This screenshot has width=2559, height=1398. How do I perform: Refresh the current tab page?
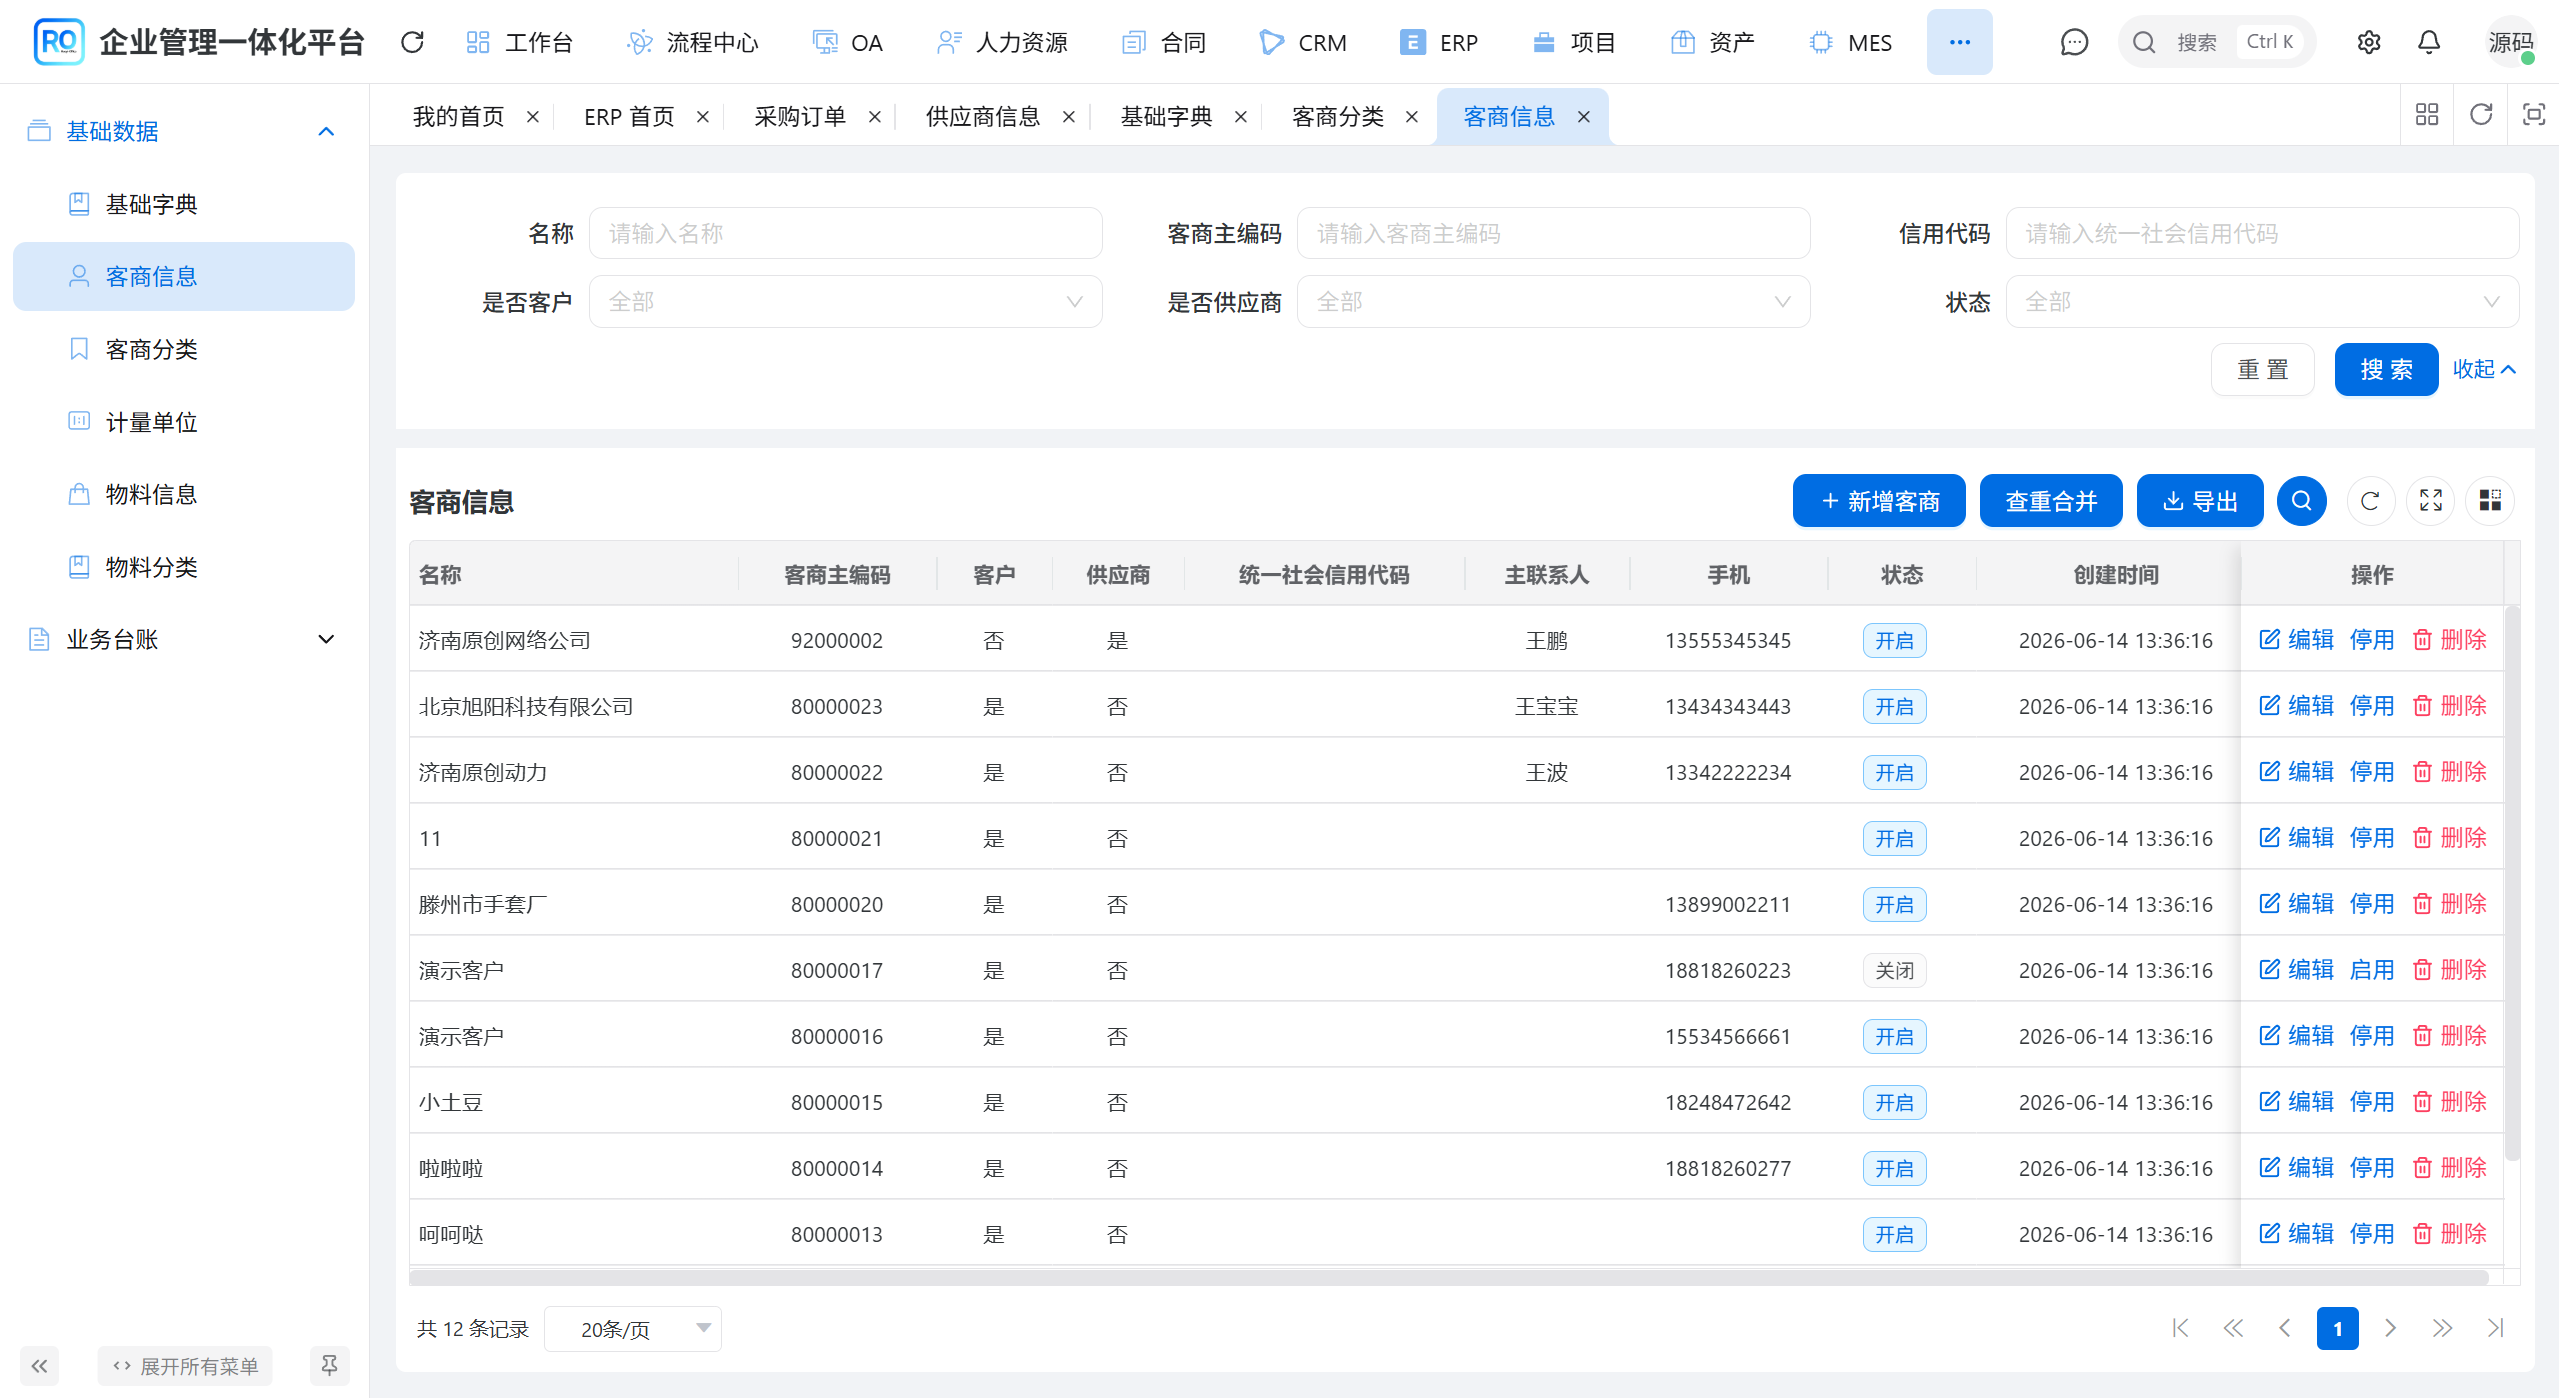(x=2480, y=115)
